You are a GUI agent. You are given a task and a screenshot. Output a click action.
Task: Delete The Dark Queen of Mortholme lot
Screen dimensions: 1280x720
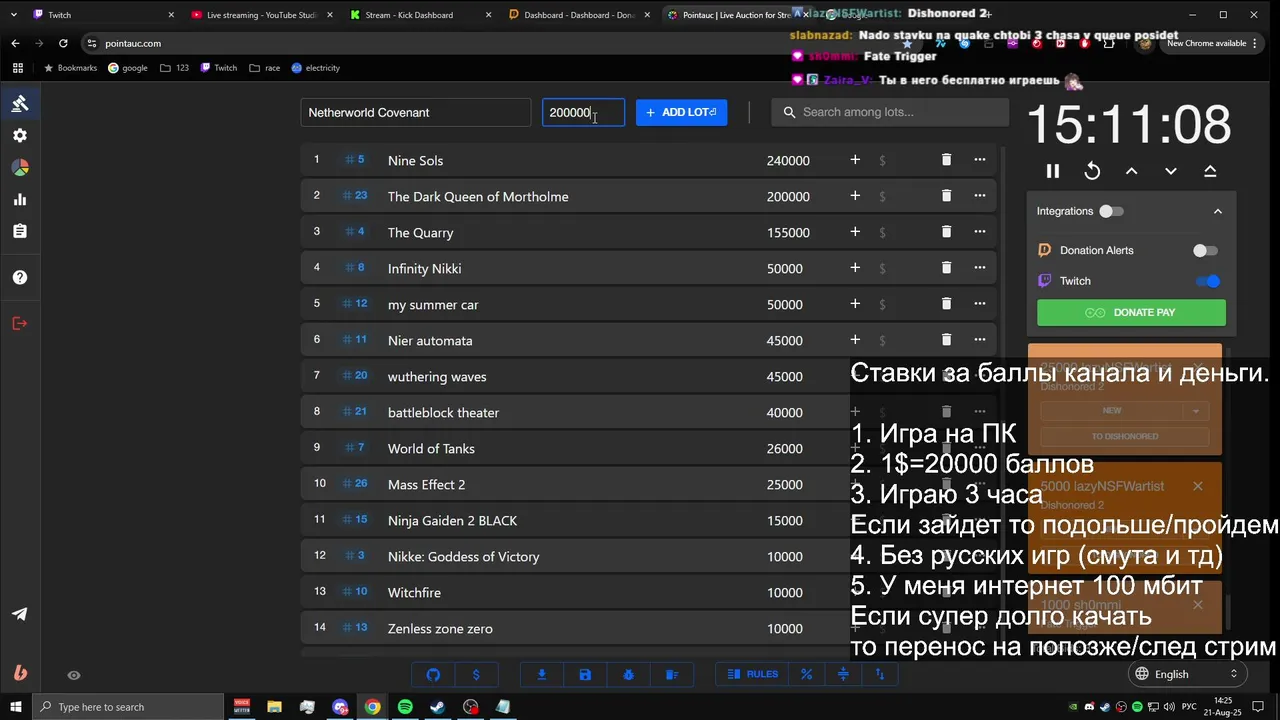coord(946,196)
